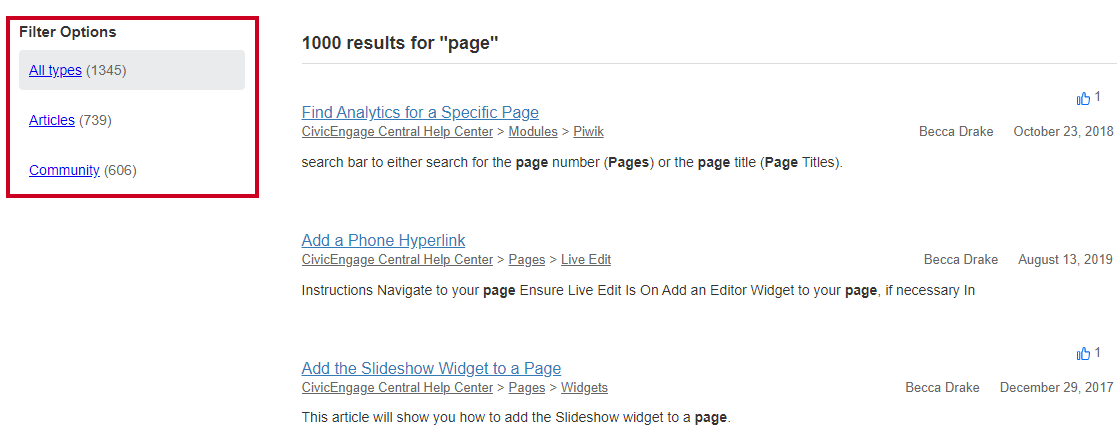Open the Add a Phone Hyperlink article

383,240
